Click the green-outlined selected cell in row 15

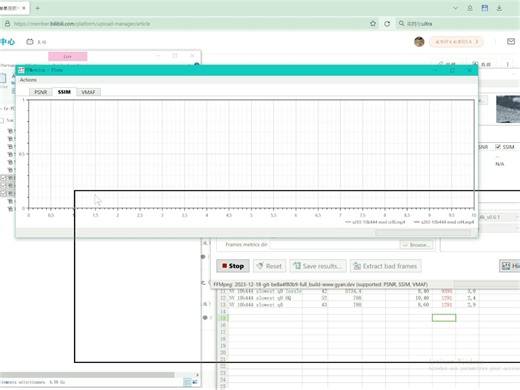pyautogui.click(x=444, y=318)
